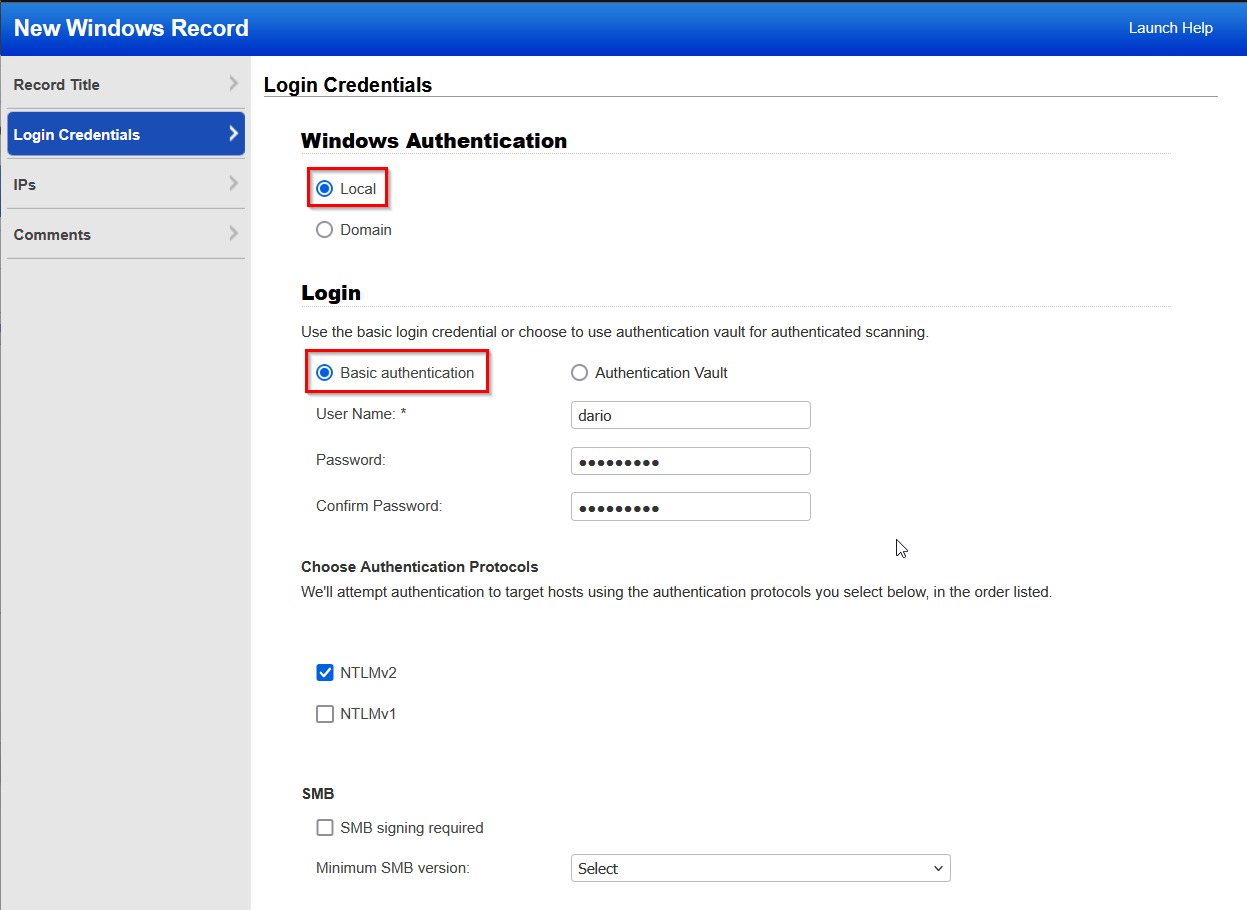Select Basic authentication
The width and height of the screenshot is (1247, 910).
pyautogui.click(x=324, y=372)
